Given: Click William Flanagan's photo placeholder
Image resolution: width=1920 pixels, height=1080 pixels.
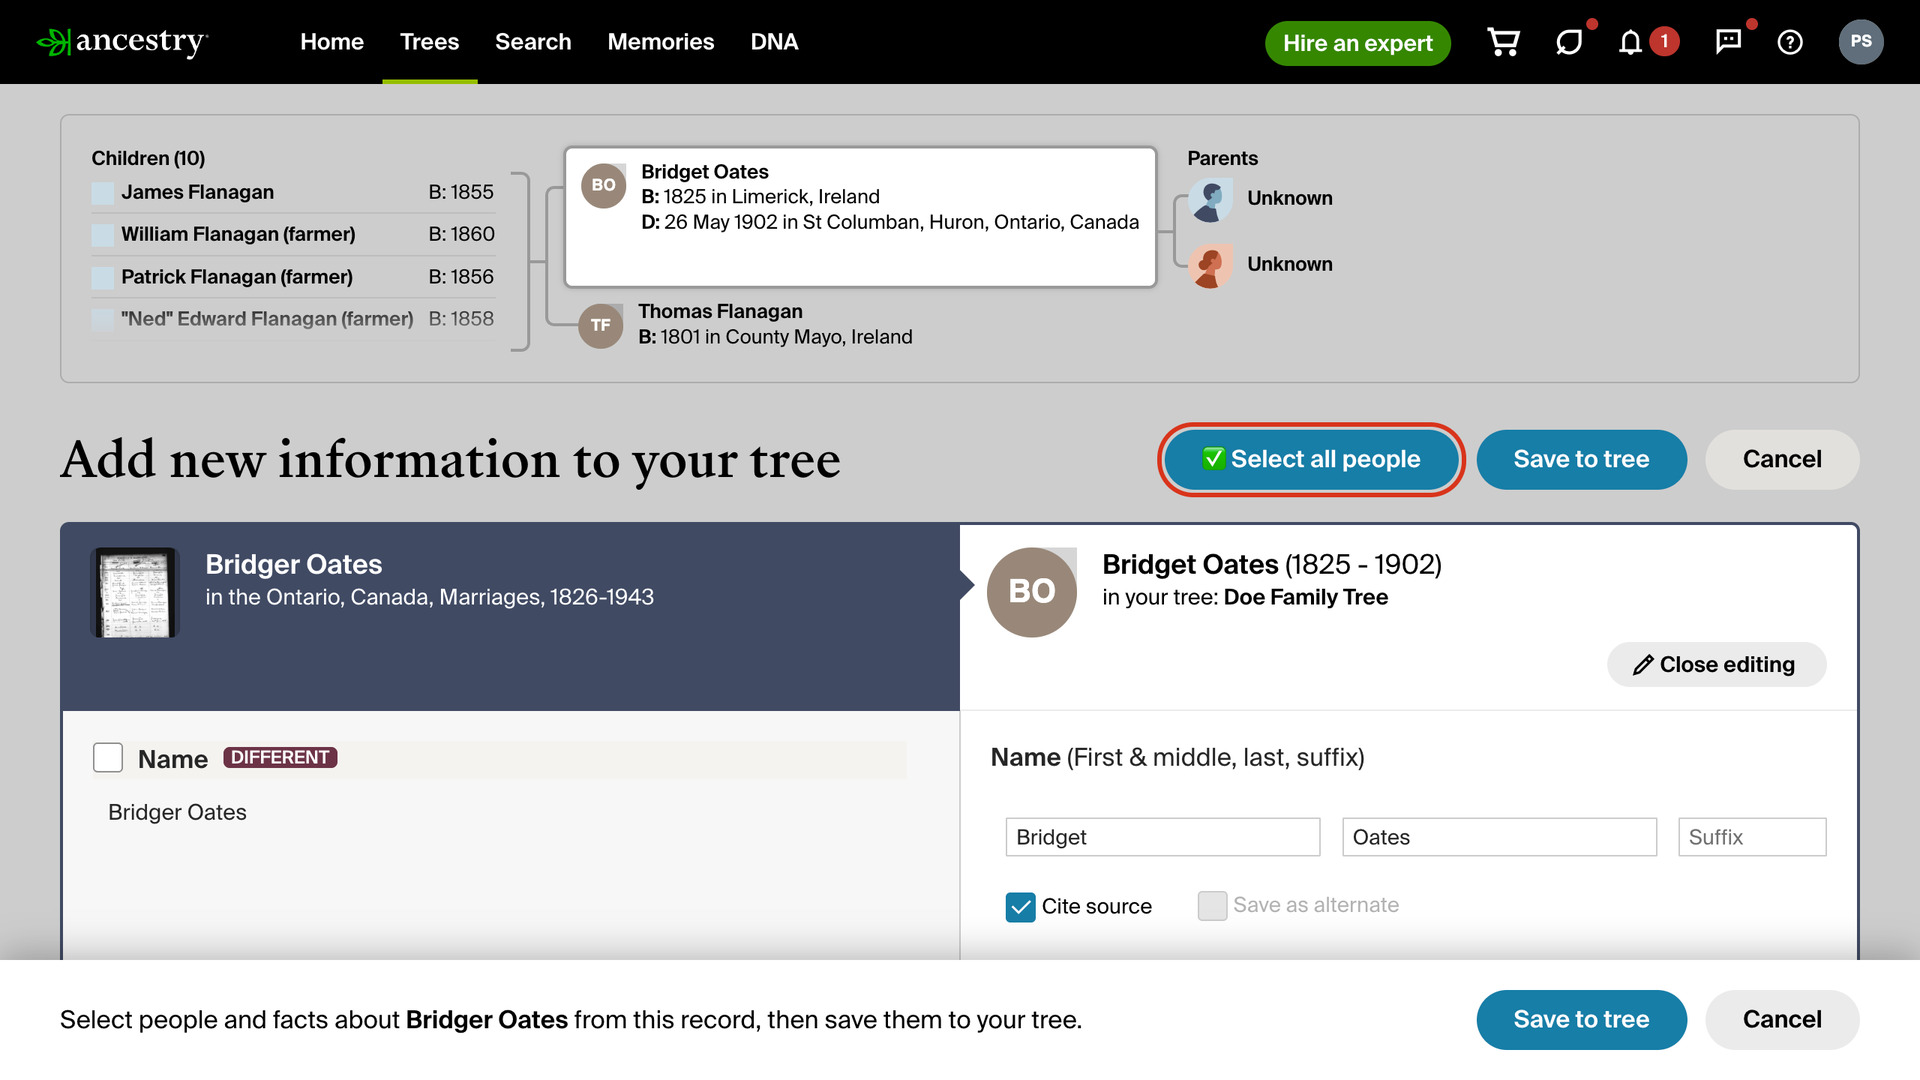Looking at the screenshot, I should pos(103,235).
